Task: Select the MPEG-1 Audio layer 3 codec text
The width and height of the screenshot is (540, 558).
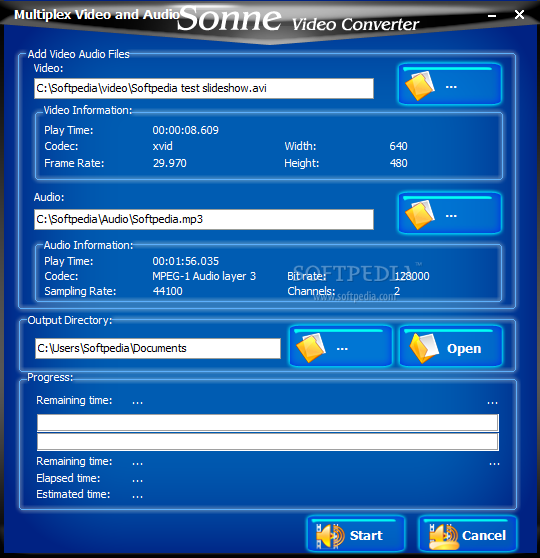Action: click(x=204, y=276)
